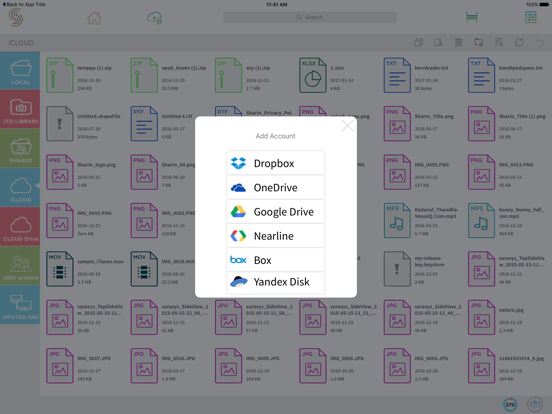The height and width of the screenshot is (414, 552).
Task: Open the settings sliders icon
Action: [x=531, y=17]
